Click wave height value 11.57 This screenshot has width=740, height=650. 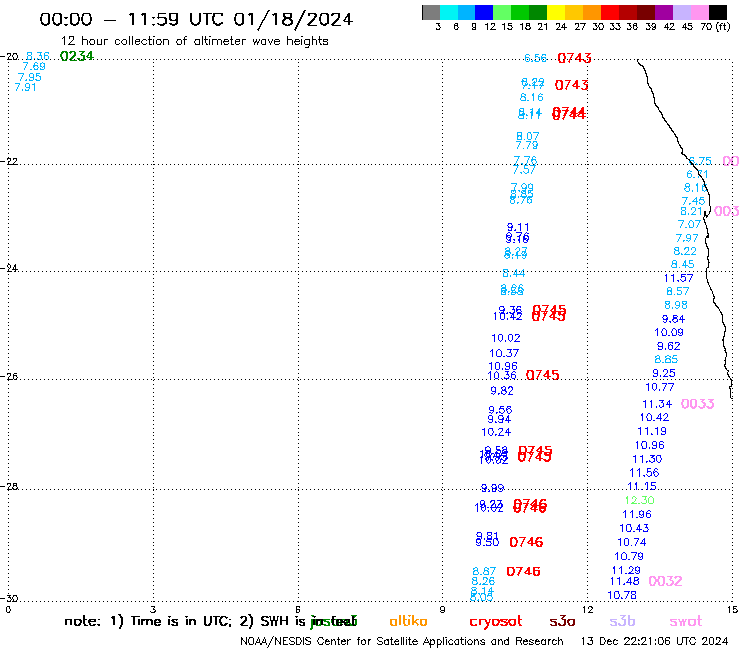pyautogui.click(x=679, y=279)
